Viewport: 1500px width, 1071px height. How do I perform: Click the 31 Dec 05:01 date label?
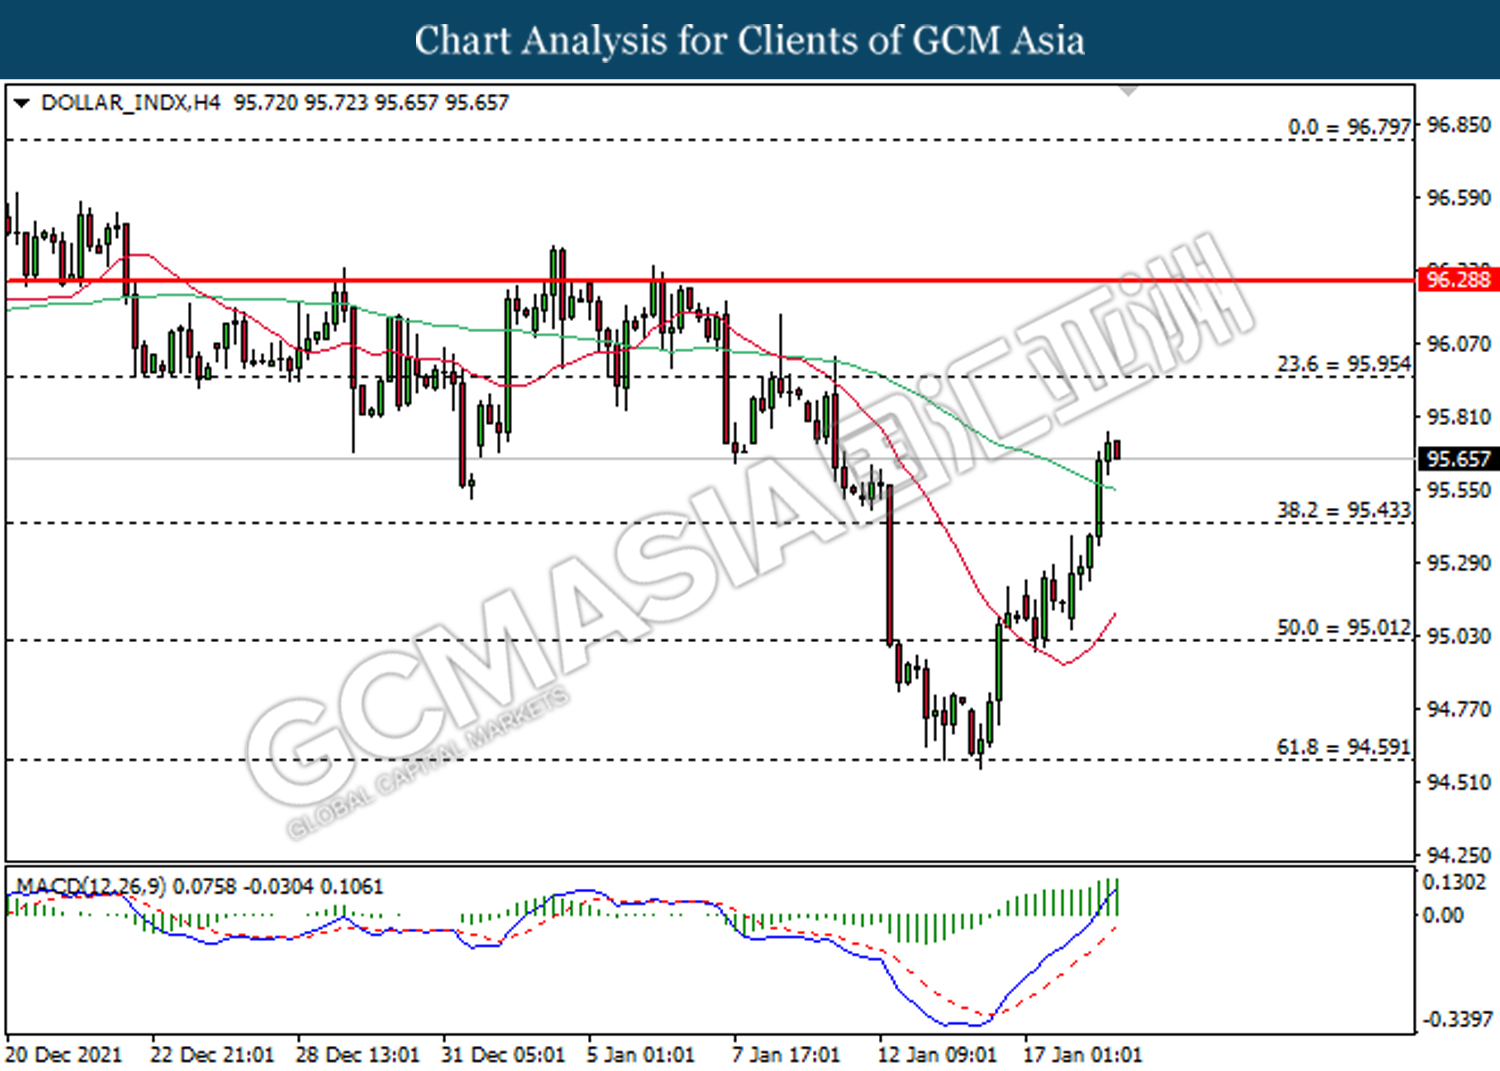(x=503, y=1055)
